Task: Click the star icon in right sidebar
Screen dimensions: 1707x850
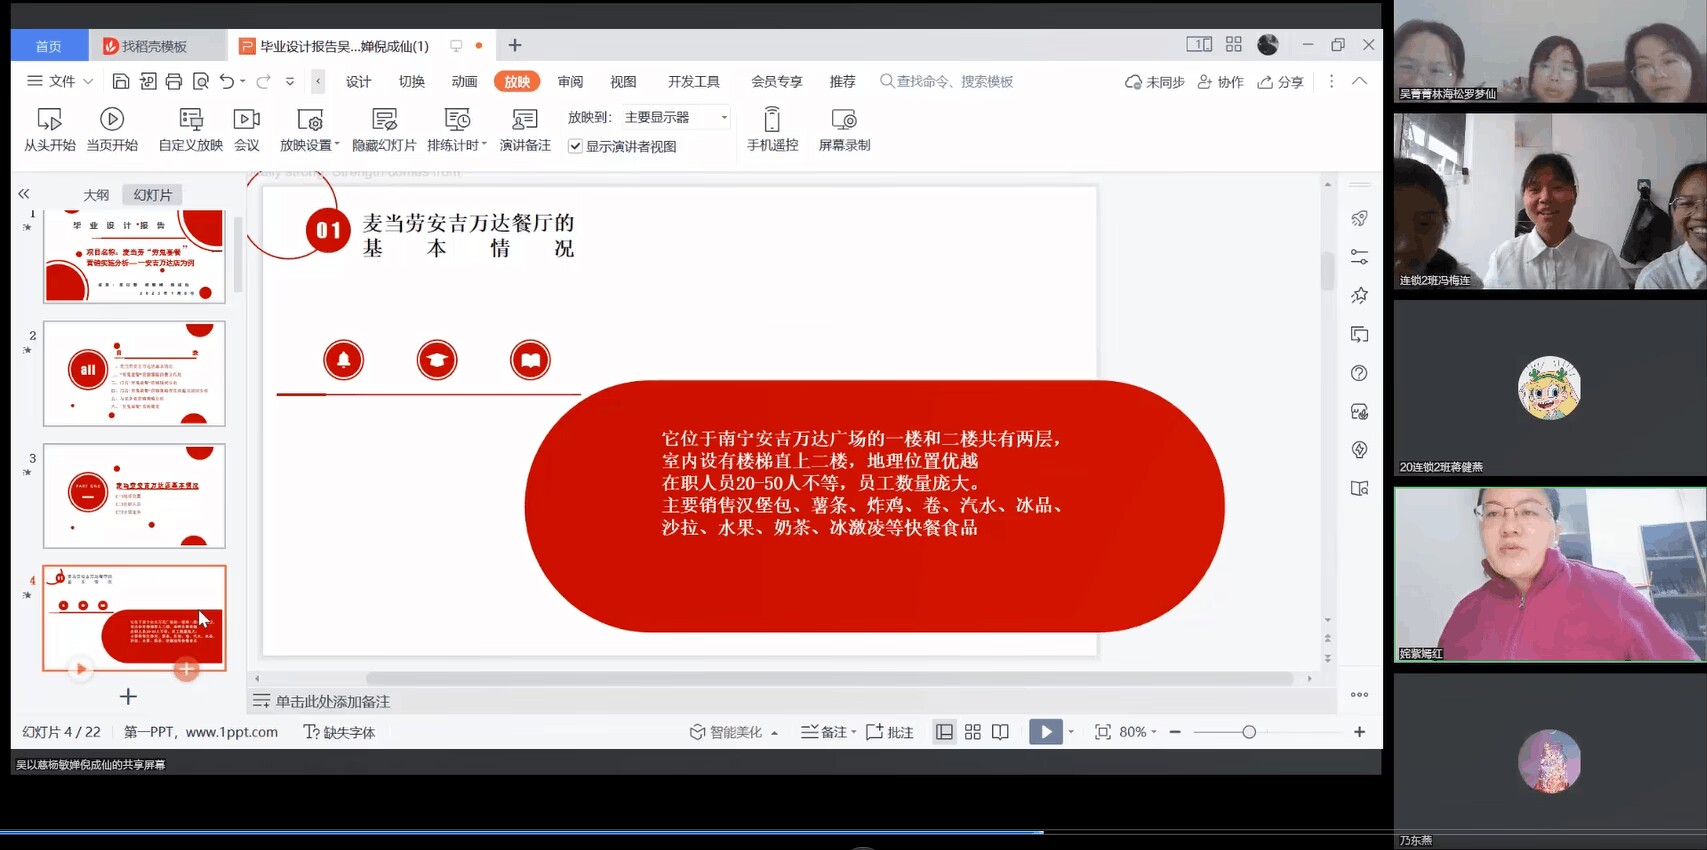Action: 1359,295
